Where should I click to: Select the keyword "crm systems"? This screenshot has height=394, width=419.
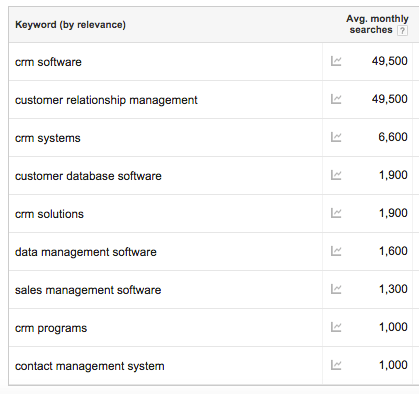coord(48,138)
